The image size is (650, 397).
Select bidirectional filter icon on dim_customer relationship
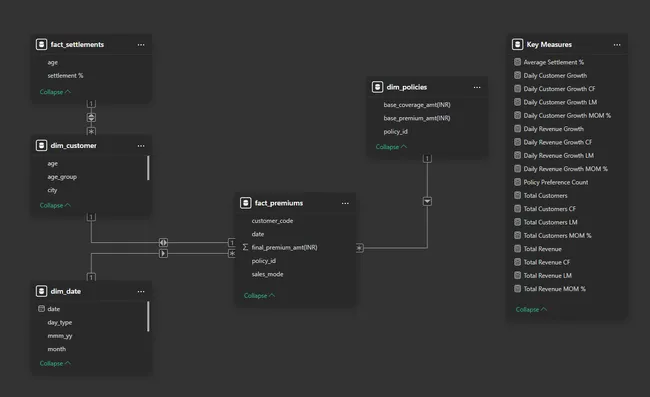tap(163, 242)
